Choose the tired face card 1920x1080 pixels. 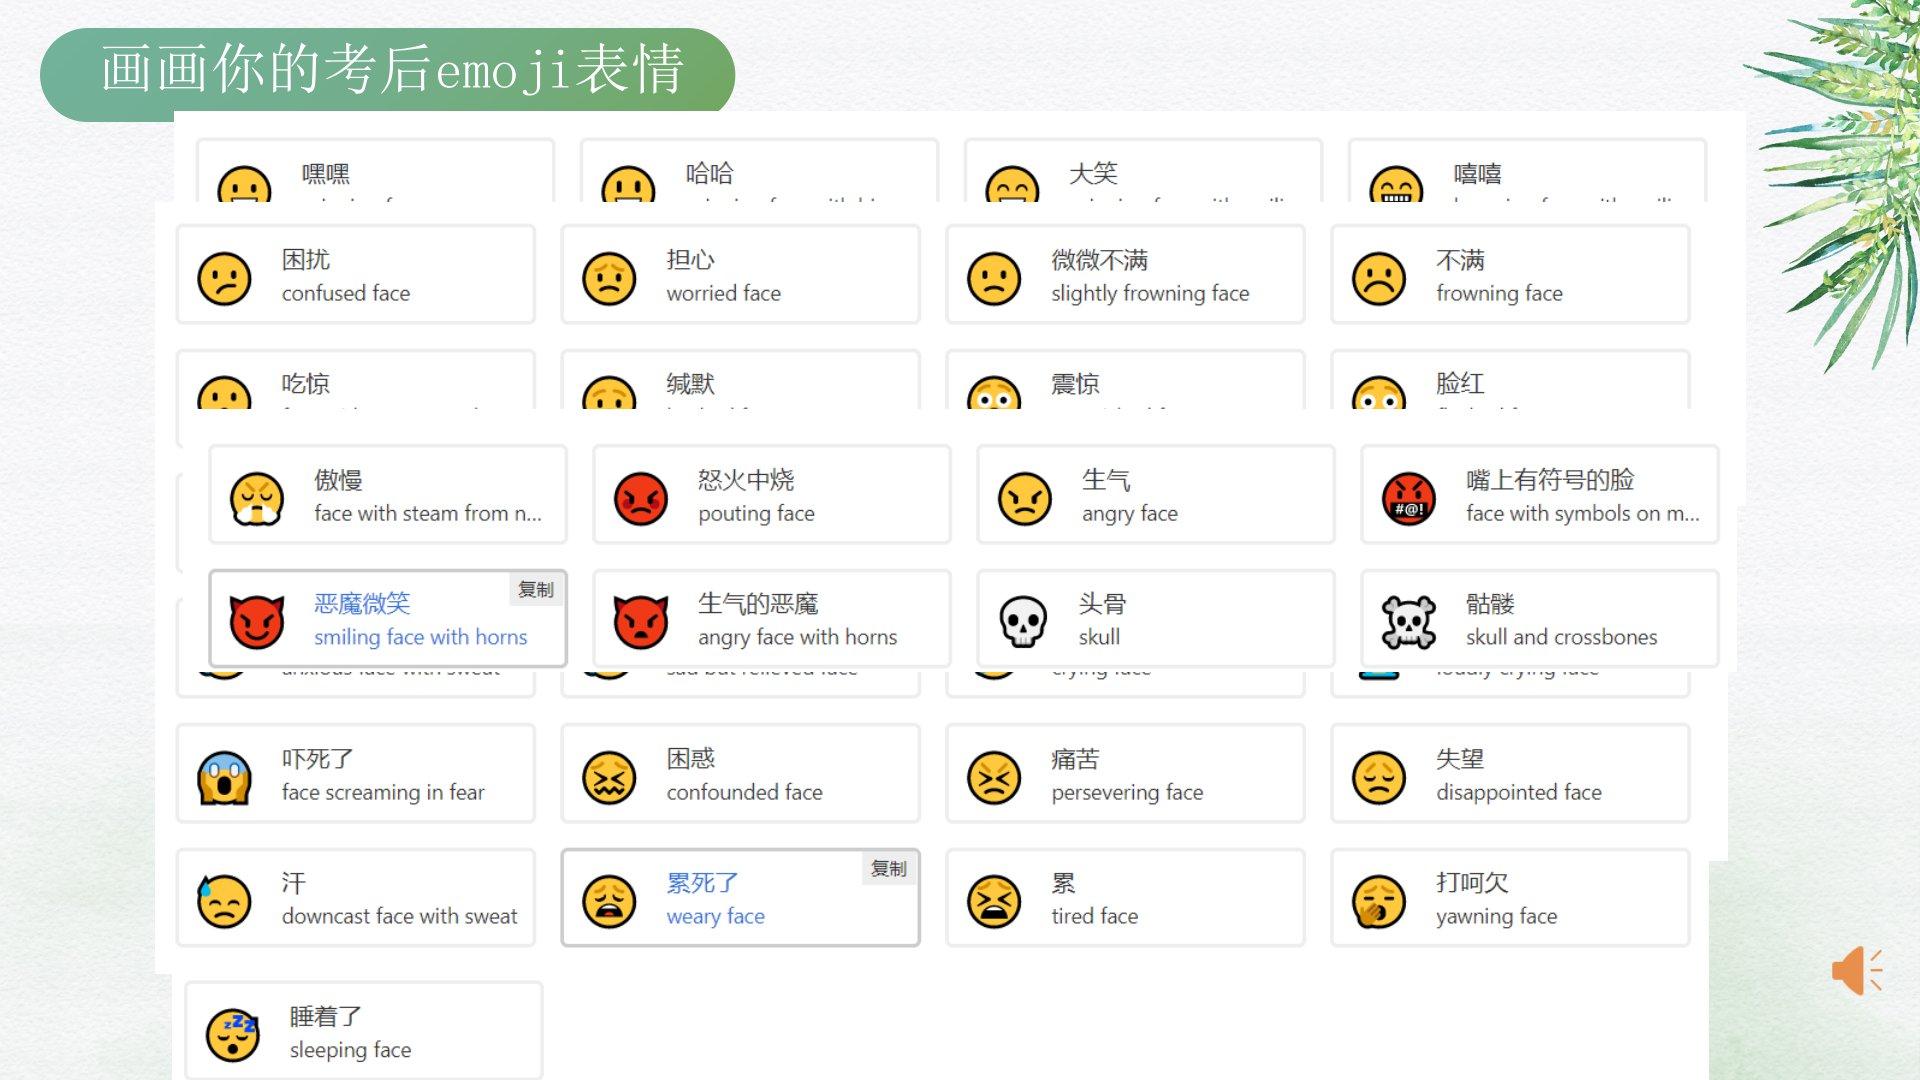(x=1125, y=898)
